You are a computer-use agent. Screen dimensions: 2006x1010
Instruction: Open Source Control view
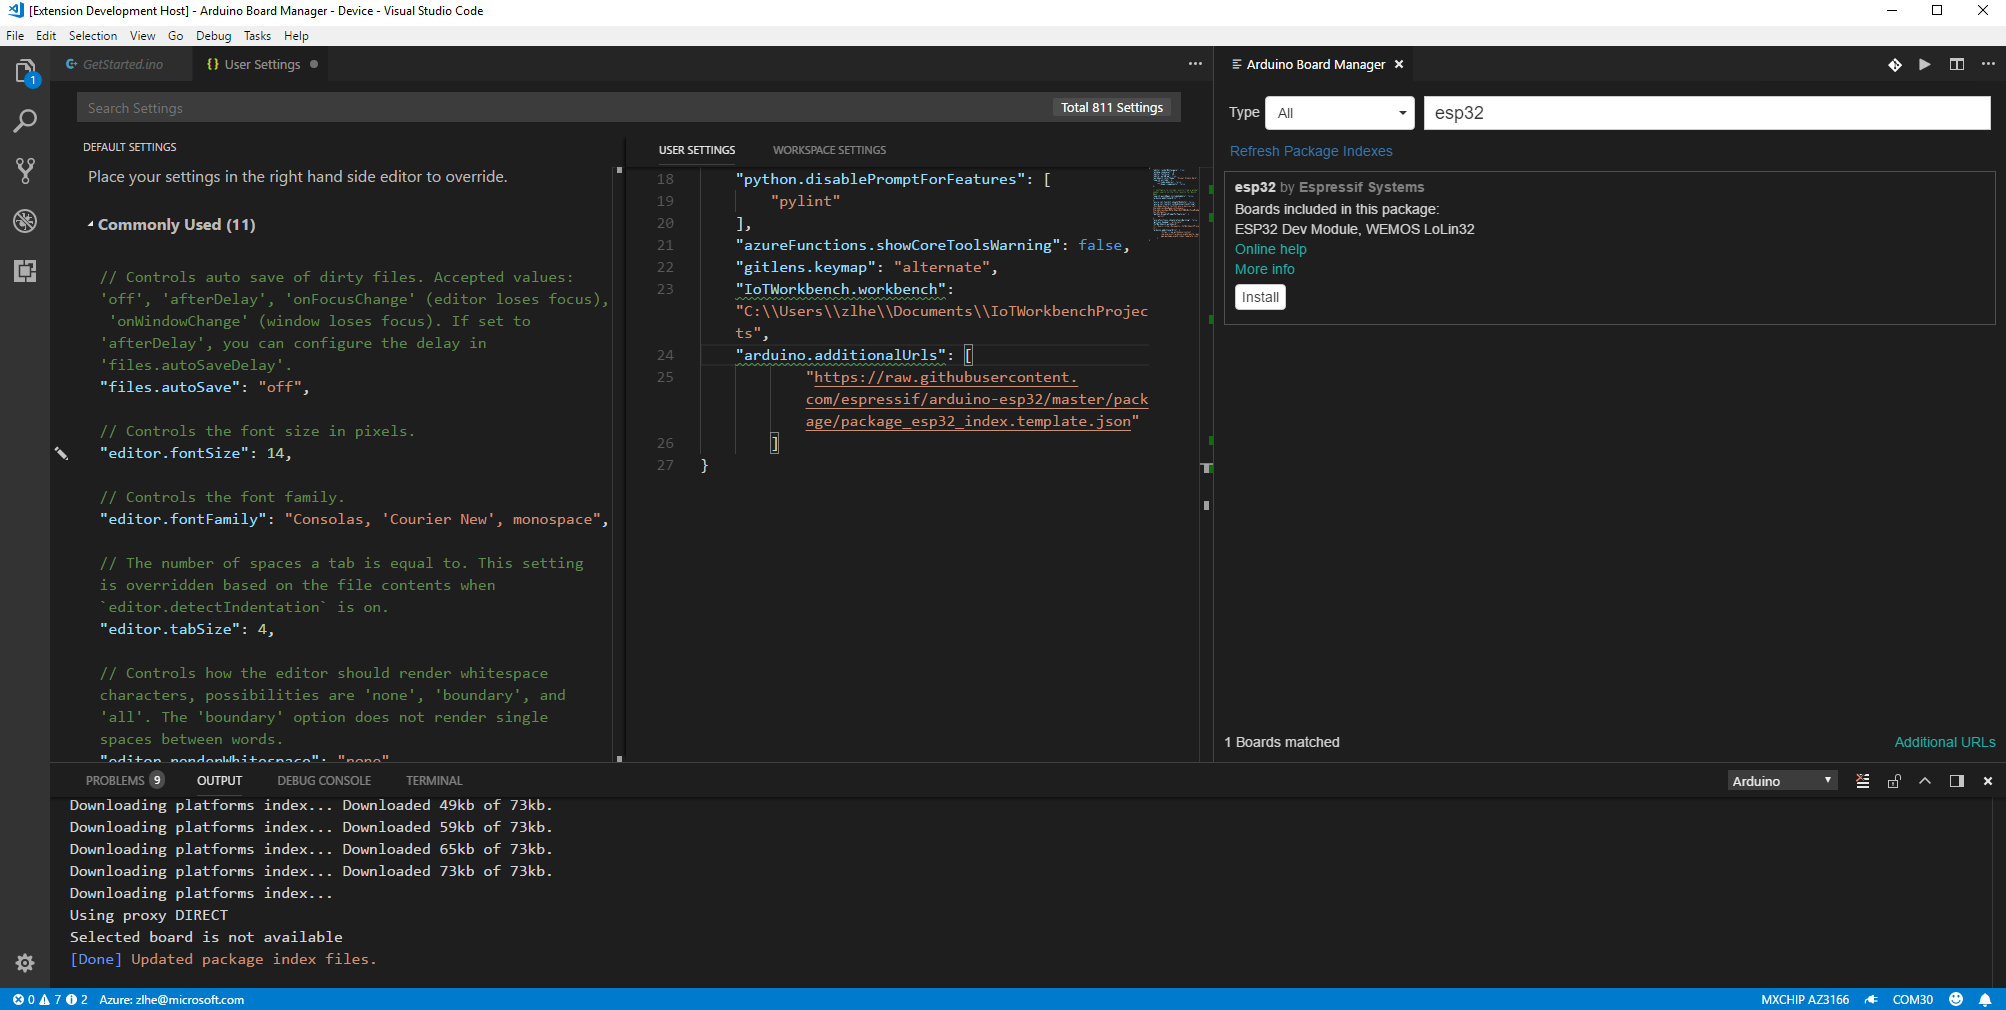pos(25,170)
